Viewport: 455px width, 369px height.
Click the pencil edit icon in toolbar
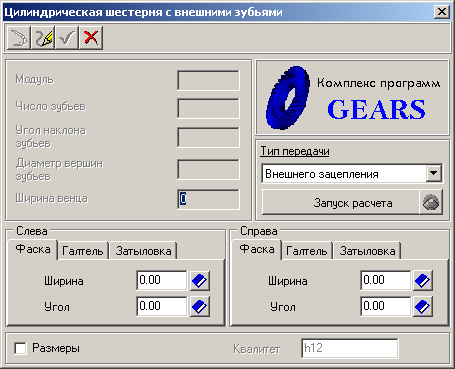[43, 38]
